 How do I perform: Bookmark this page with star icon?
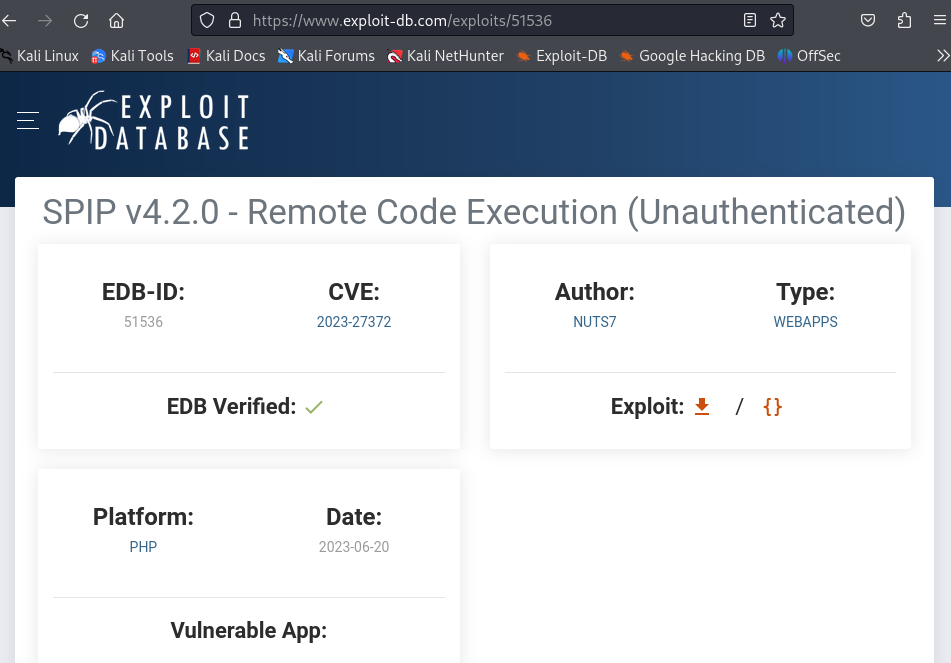coord(778,21)
